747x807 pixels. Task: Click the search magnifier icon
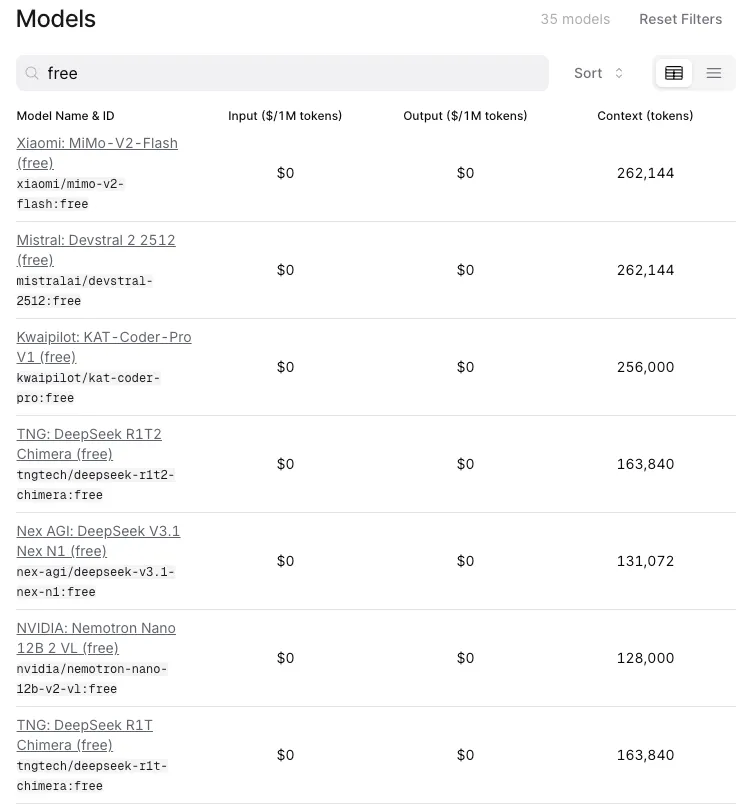(x=32, y=73)
